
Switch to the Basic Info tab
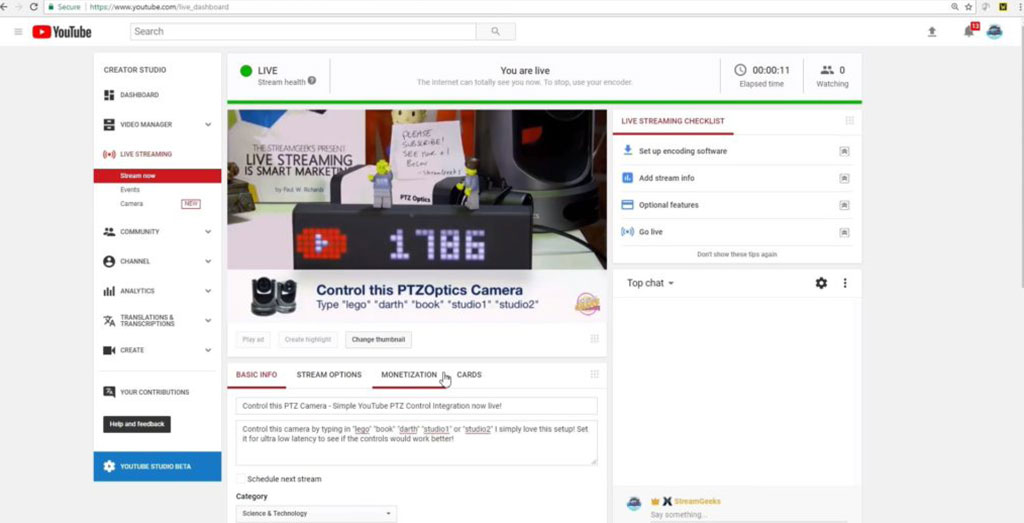[257, 375]
